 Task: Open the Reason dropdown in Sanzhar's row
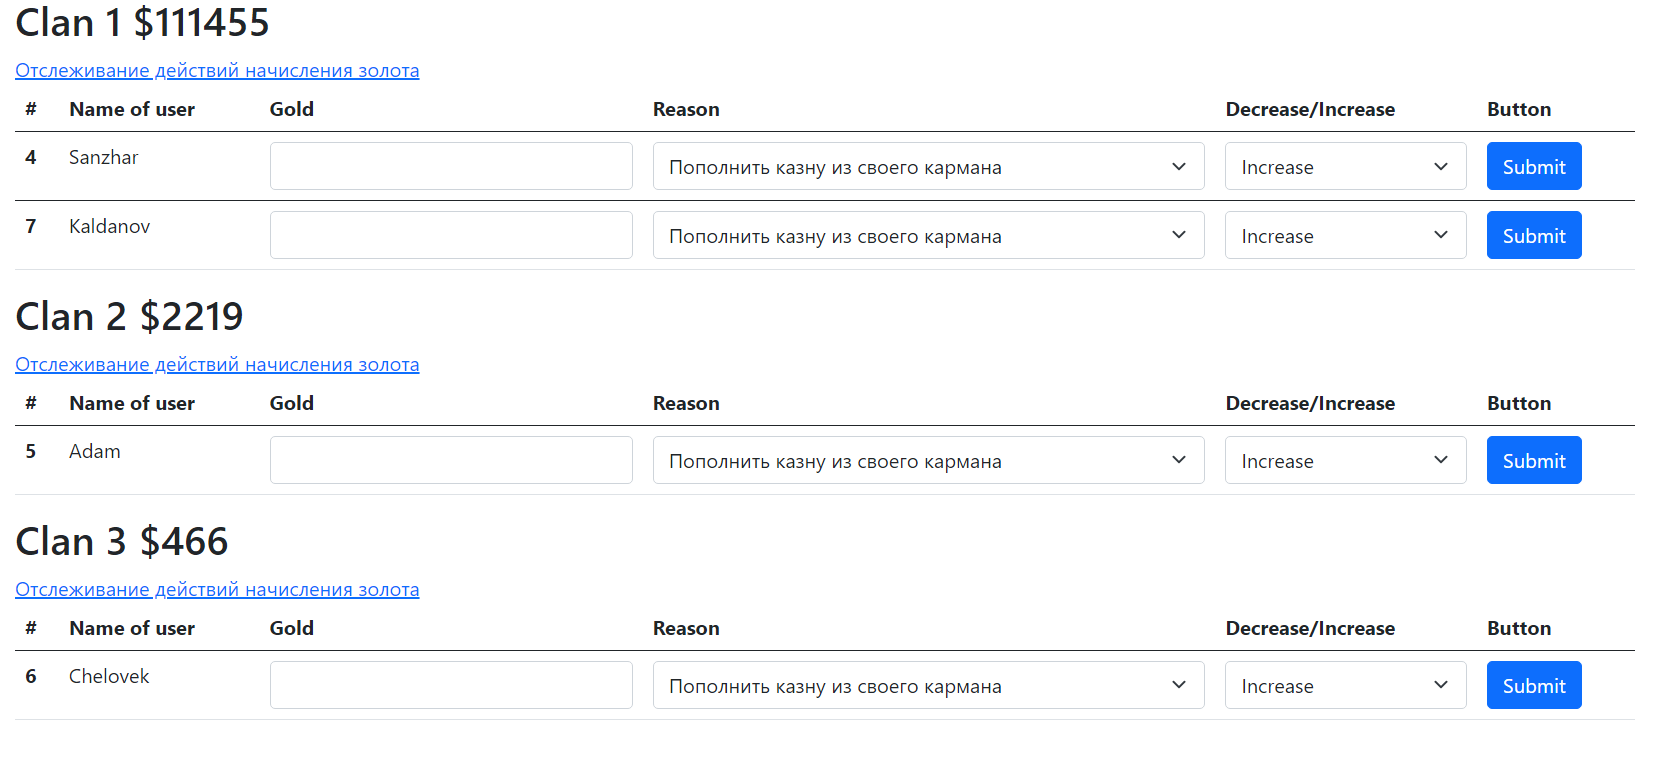(928, 166)
